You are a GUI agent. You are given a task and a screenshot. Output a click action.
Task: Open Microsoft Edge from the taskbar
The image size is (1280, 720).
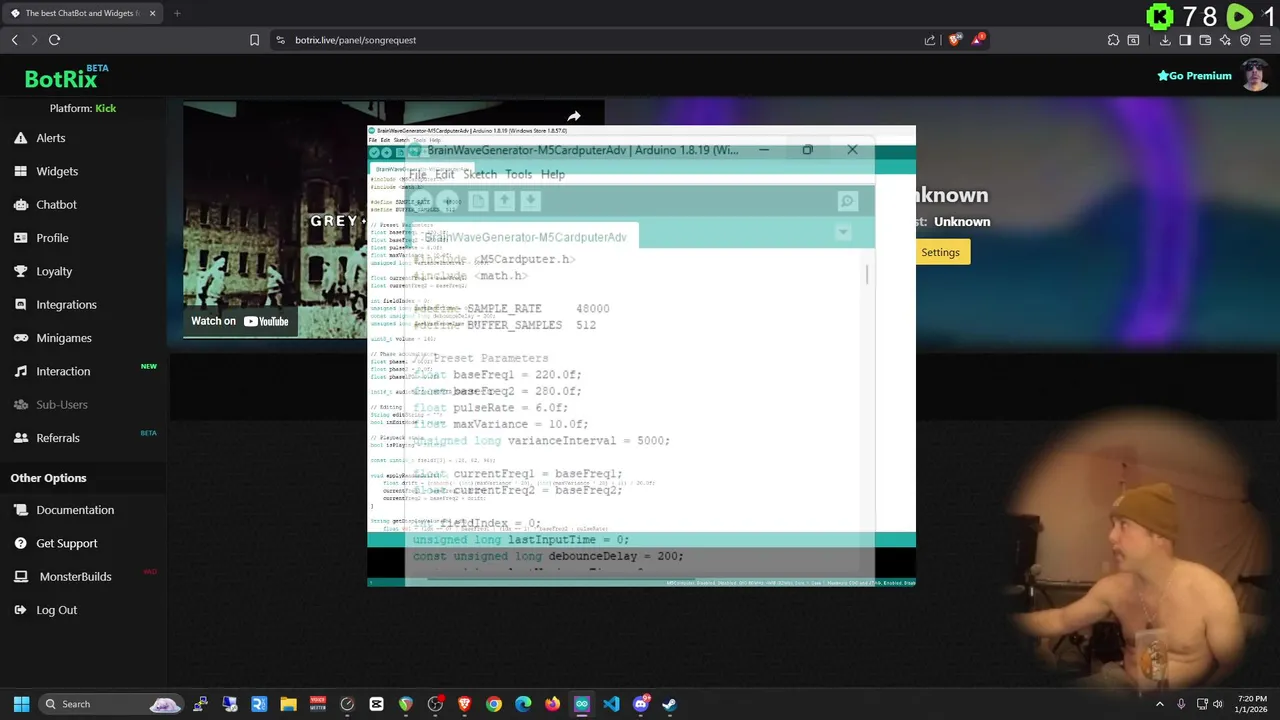pyautogui.click(x=523, y=704)
